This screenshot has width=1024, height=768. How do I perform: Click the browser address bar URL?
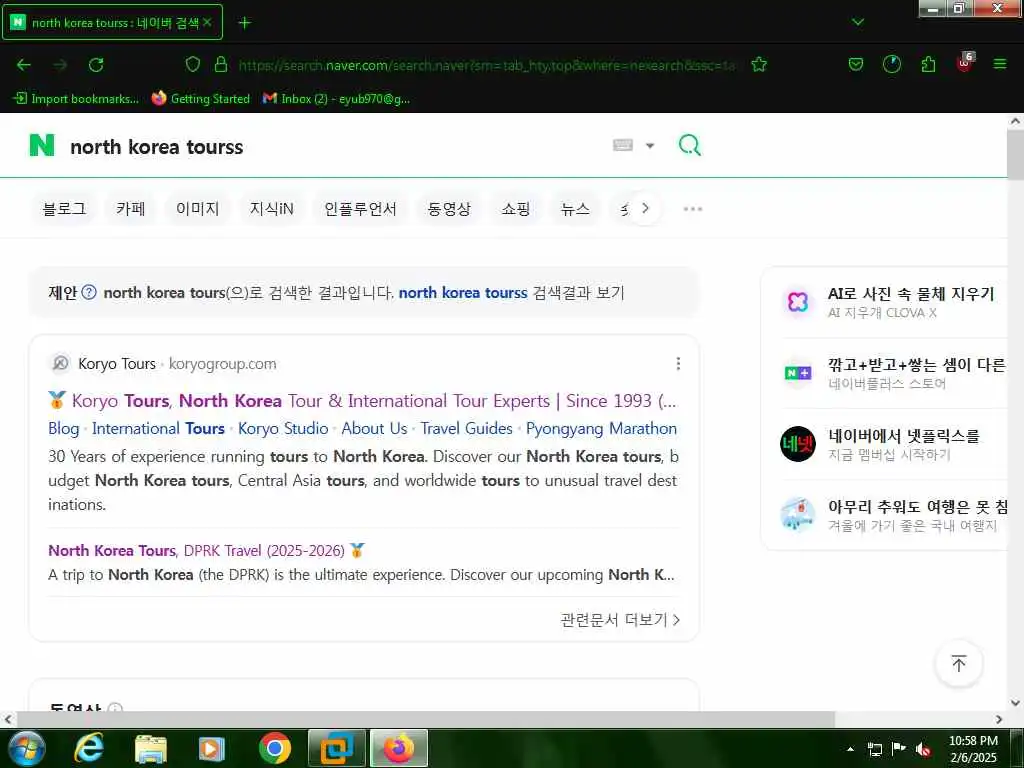pyautogui.click(x=487, y=65)
